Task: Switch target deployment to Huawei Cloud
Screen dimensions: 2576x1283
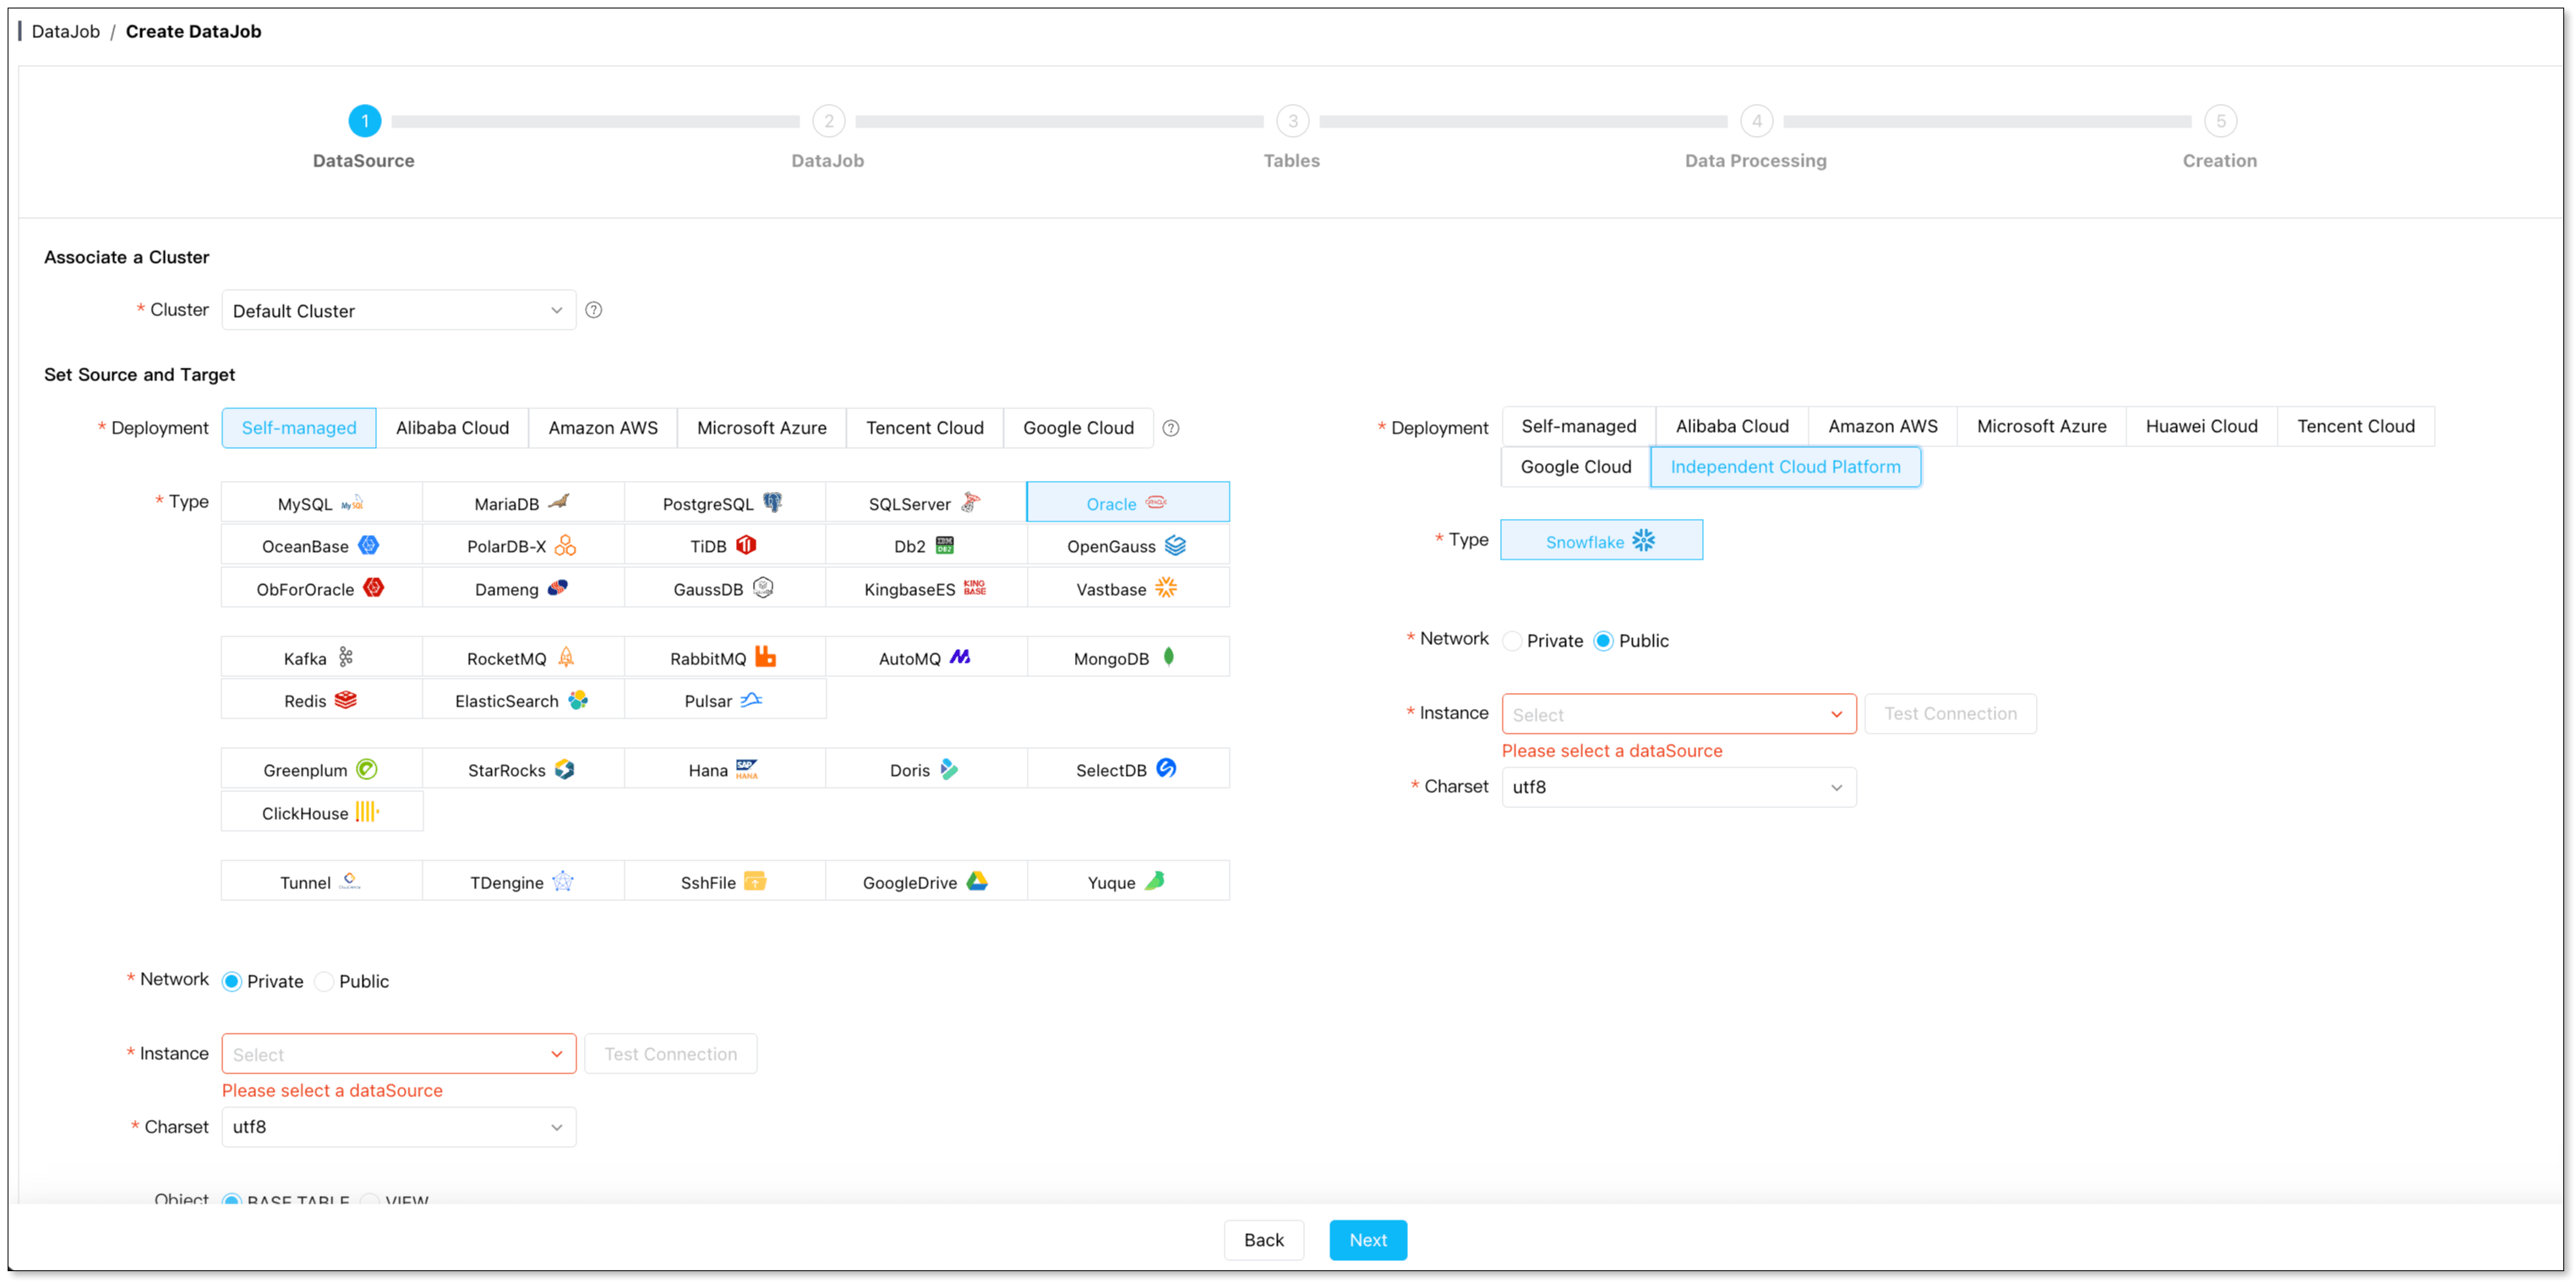Action: click(x=2201, y=426)
